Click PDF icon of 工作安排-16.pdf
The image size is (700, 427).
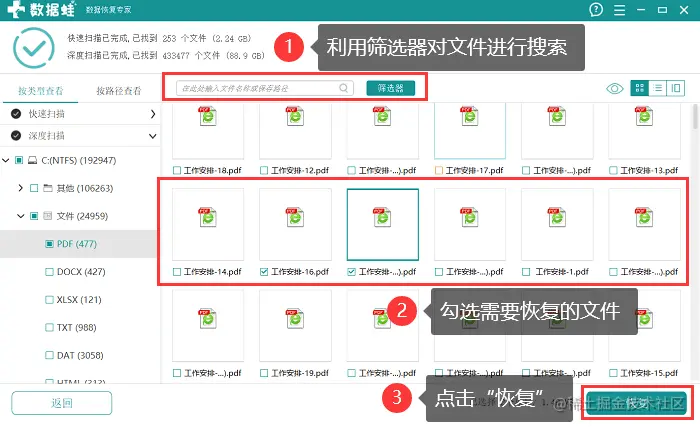click(x=295, y=217)
